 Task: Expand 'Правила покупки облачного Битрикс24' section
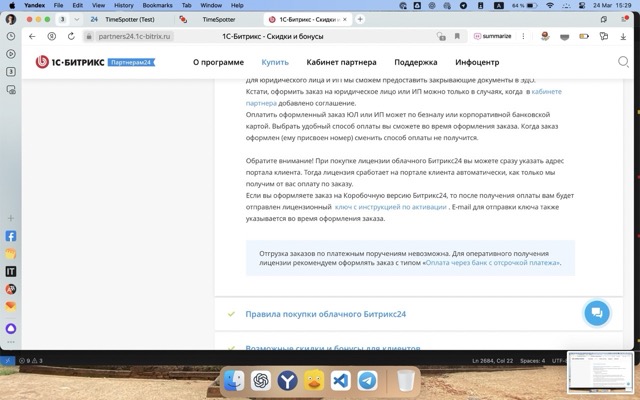325,314
